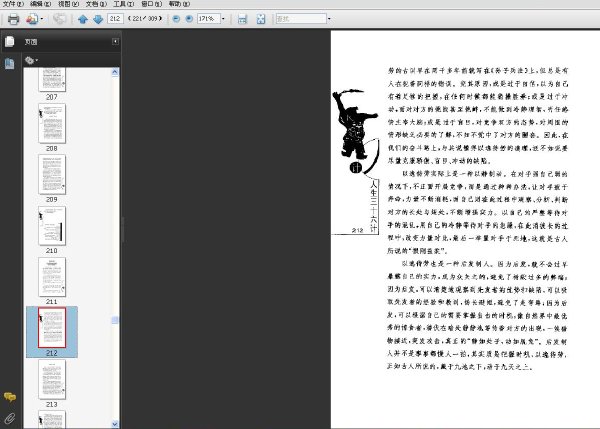Screen dimensions: 600x429
Task: Open the find options dropdown arrow
Action: 329,18
